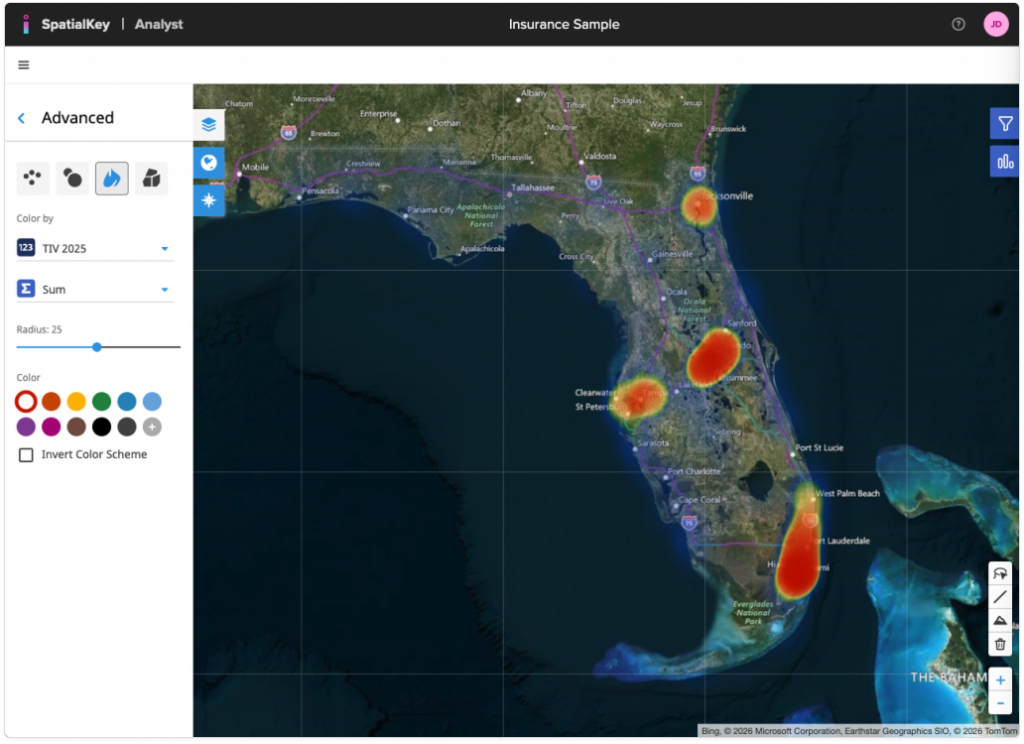
Task: Open the charts panel bar icon
Action: pos(1004,161)
